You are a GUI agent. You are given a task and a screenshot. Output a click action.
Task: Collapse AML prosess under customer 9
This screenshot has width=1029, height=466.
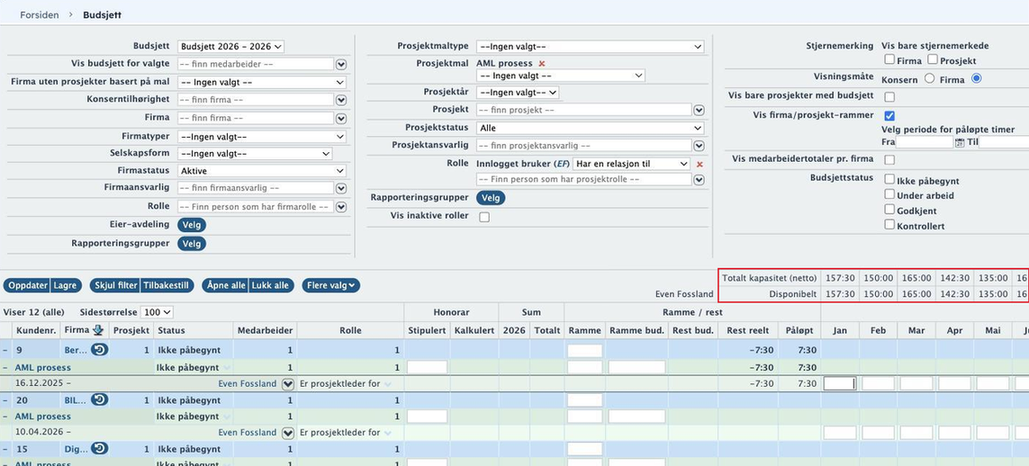[x=5, y=368]
